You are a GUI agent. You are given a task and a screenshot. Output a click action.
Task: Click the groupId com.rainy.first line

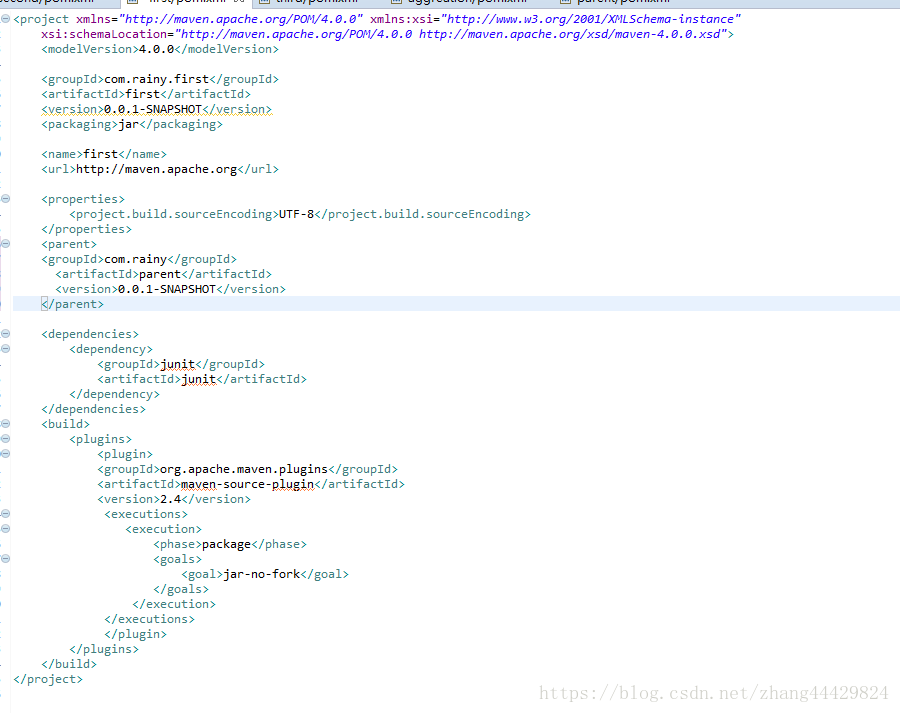[160, 79]
